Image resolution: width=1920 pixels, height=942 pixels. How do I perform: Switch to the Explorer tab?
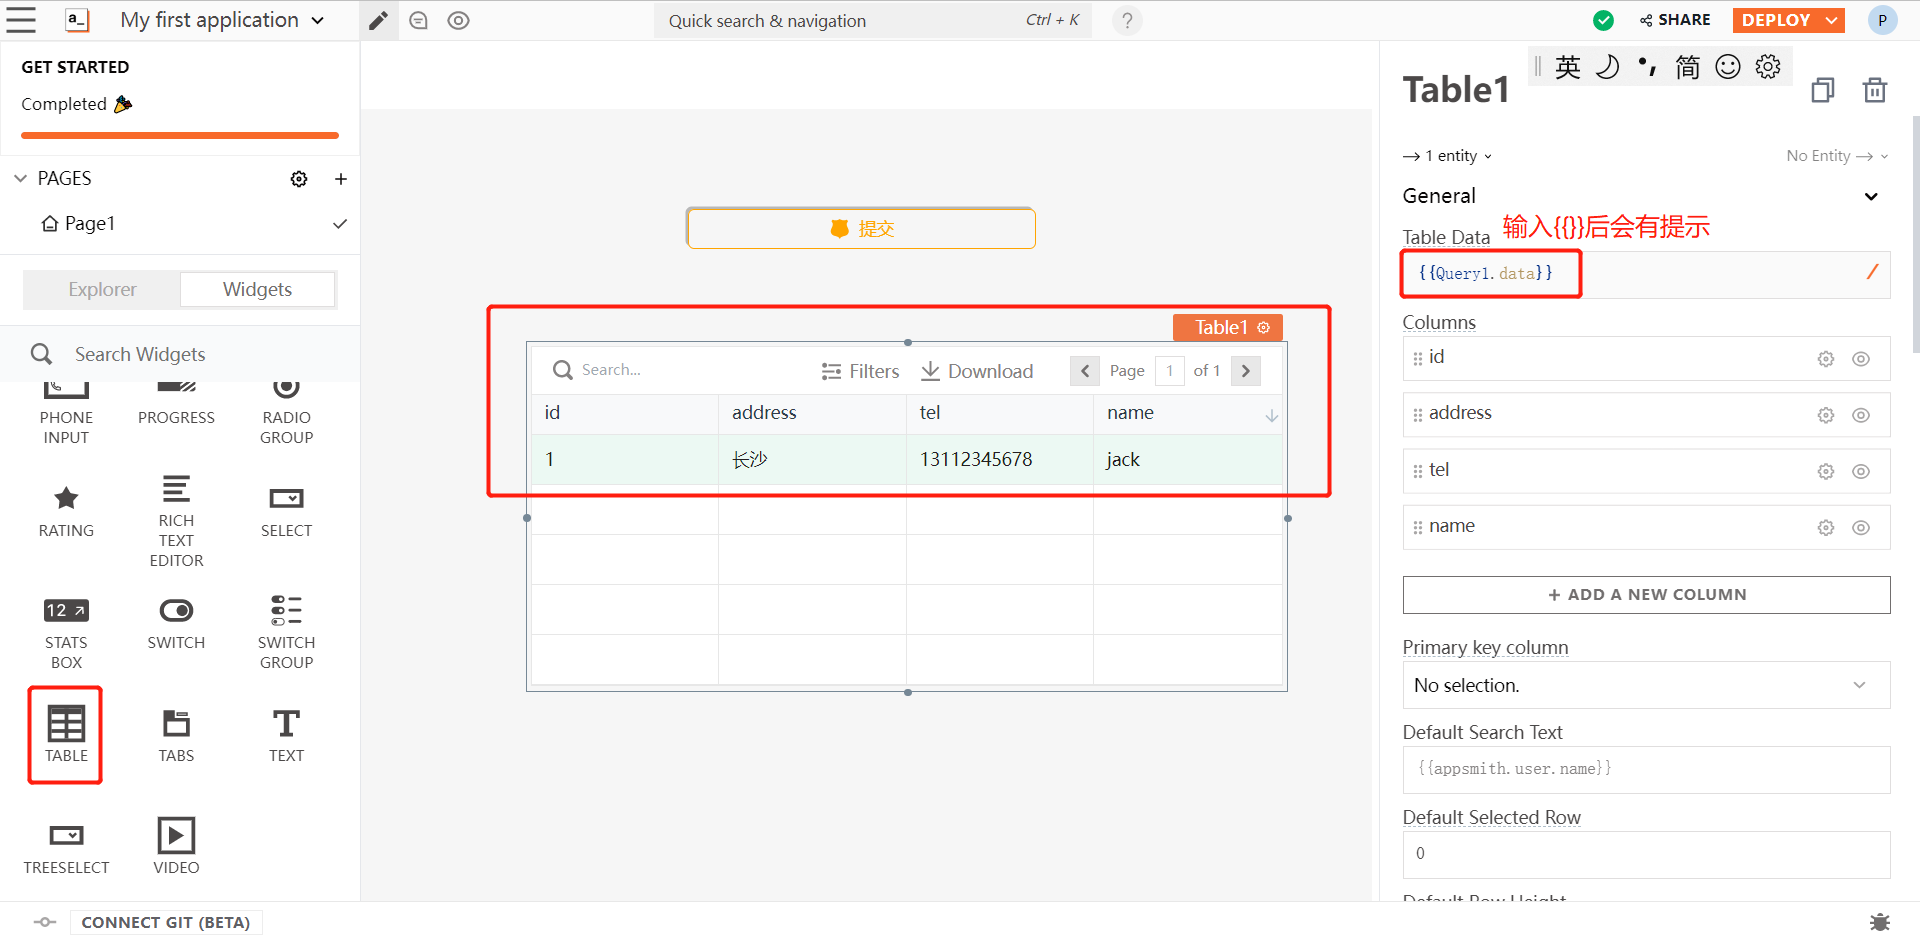(102, 289)
